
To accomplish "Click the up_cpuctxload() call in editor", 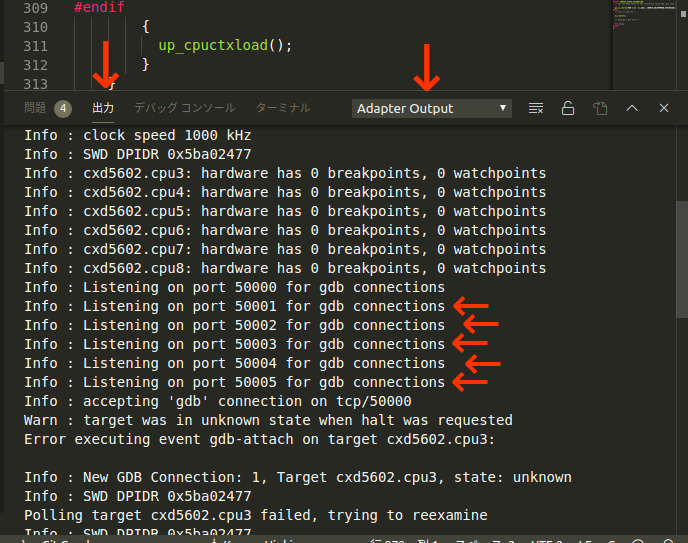I will (224, 46).
